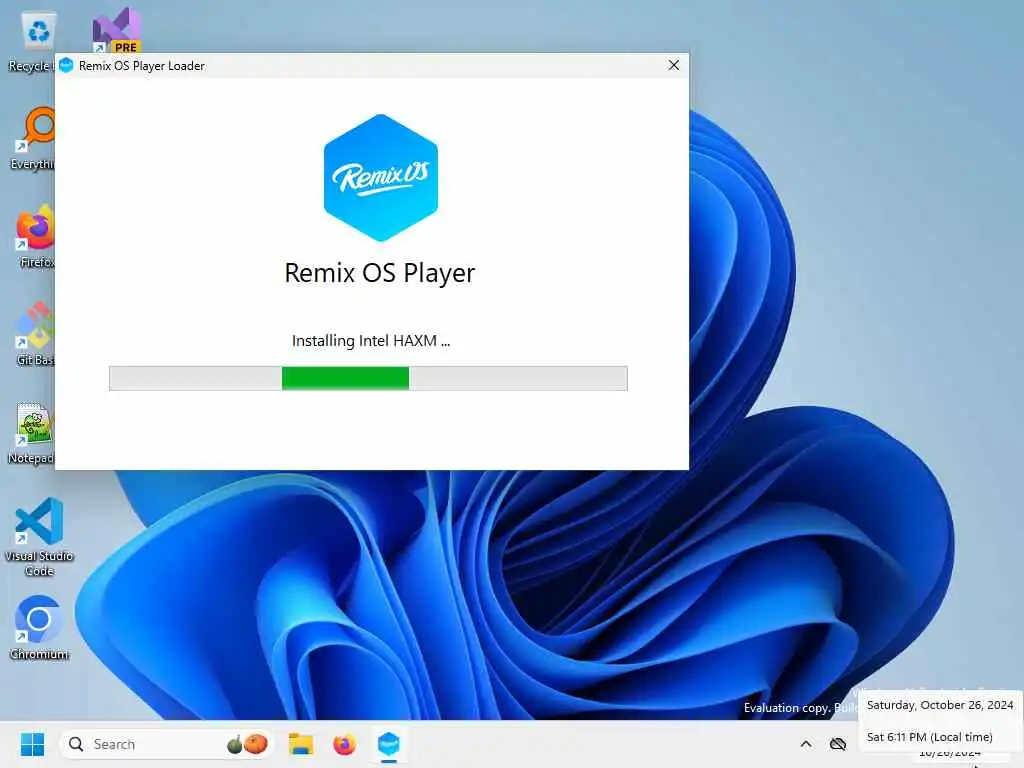The width and height of the screenshot is (1024, 768).
Task: Click the Remix OS hexagon logo
Action: pyautogui.click(x=381, y=178)
